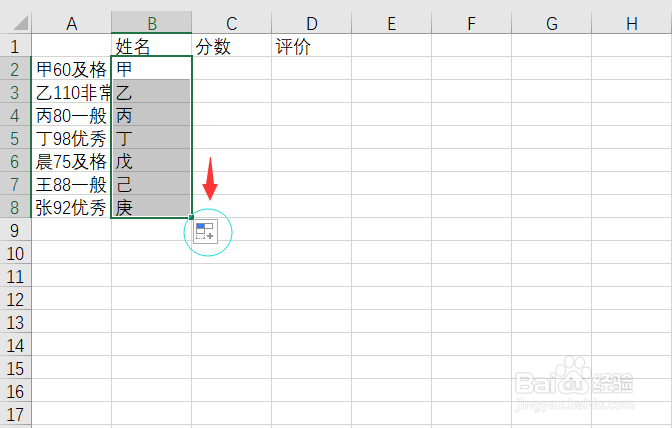
Task: Click cell with 丙80一般
Action: pos(72,115)
